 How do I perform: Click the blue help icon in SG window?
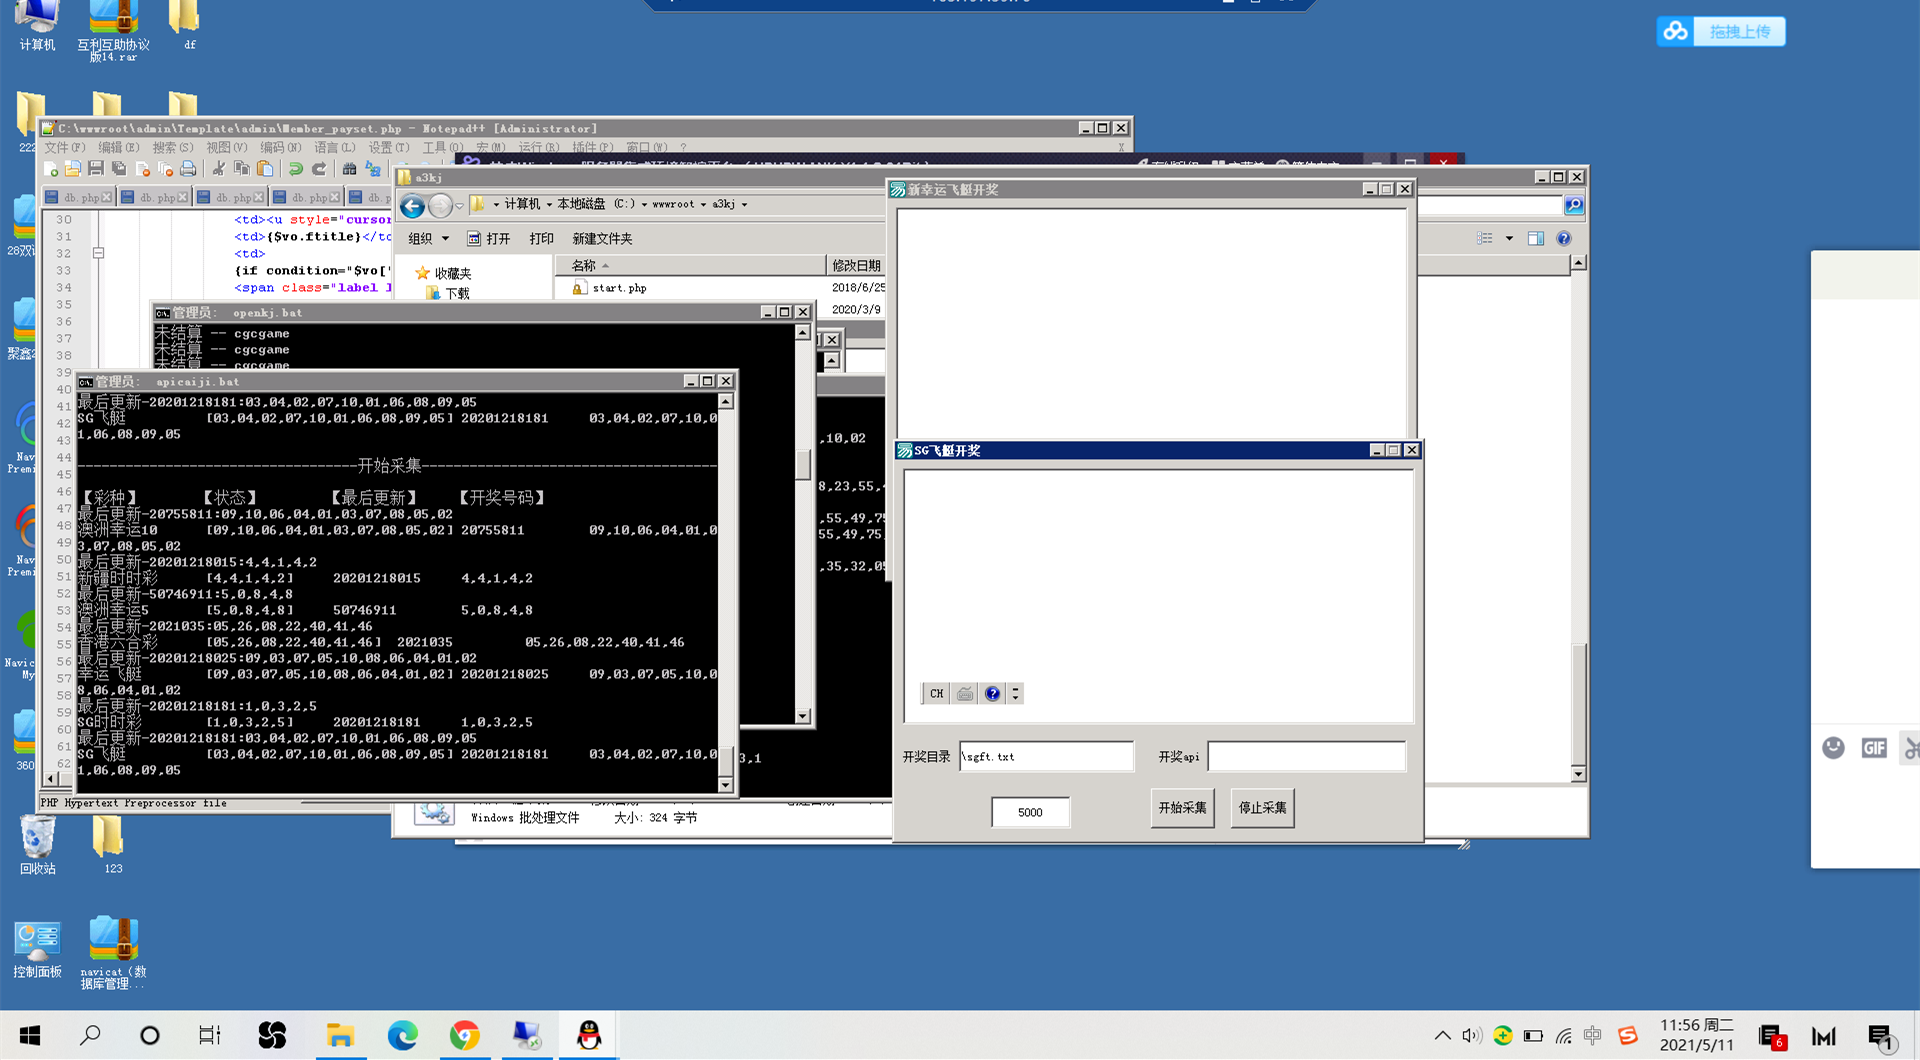[x=992, y=694]
